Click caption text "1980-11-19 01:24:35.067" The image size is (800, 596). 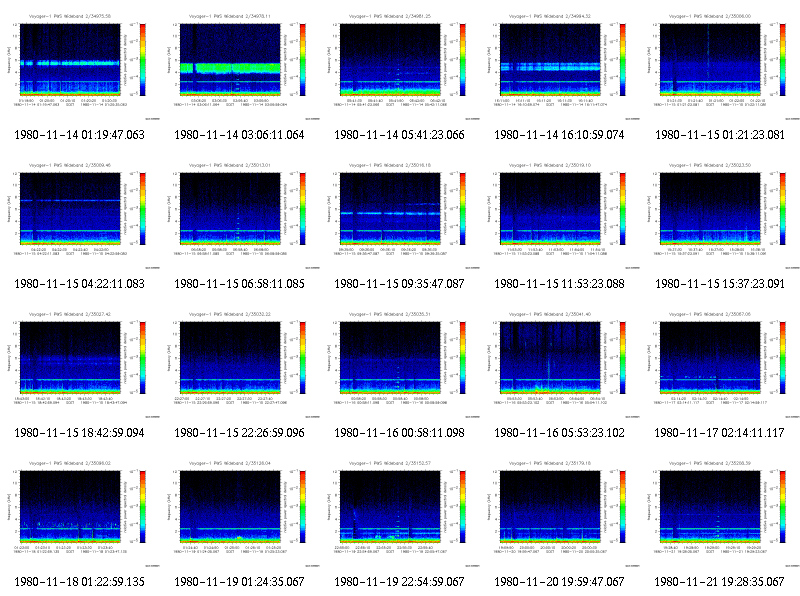point(239,582)
